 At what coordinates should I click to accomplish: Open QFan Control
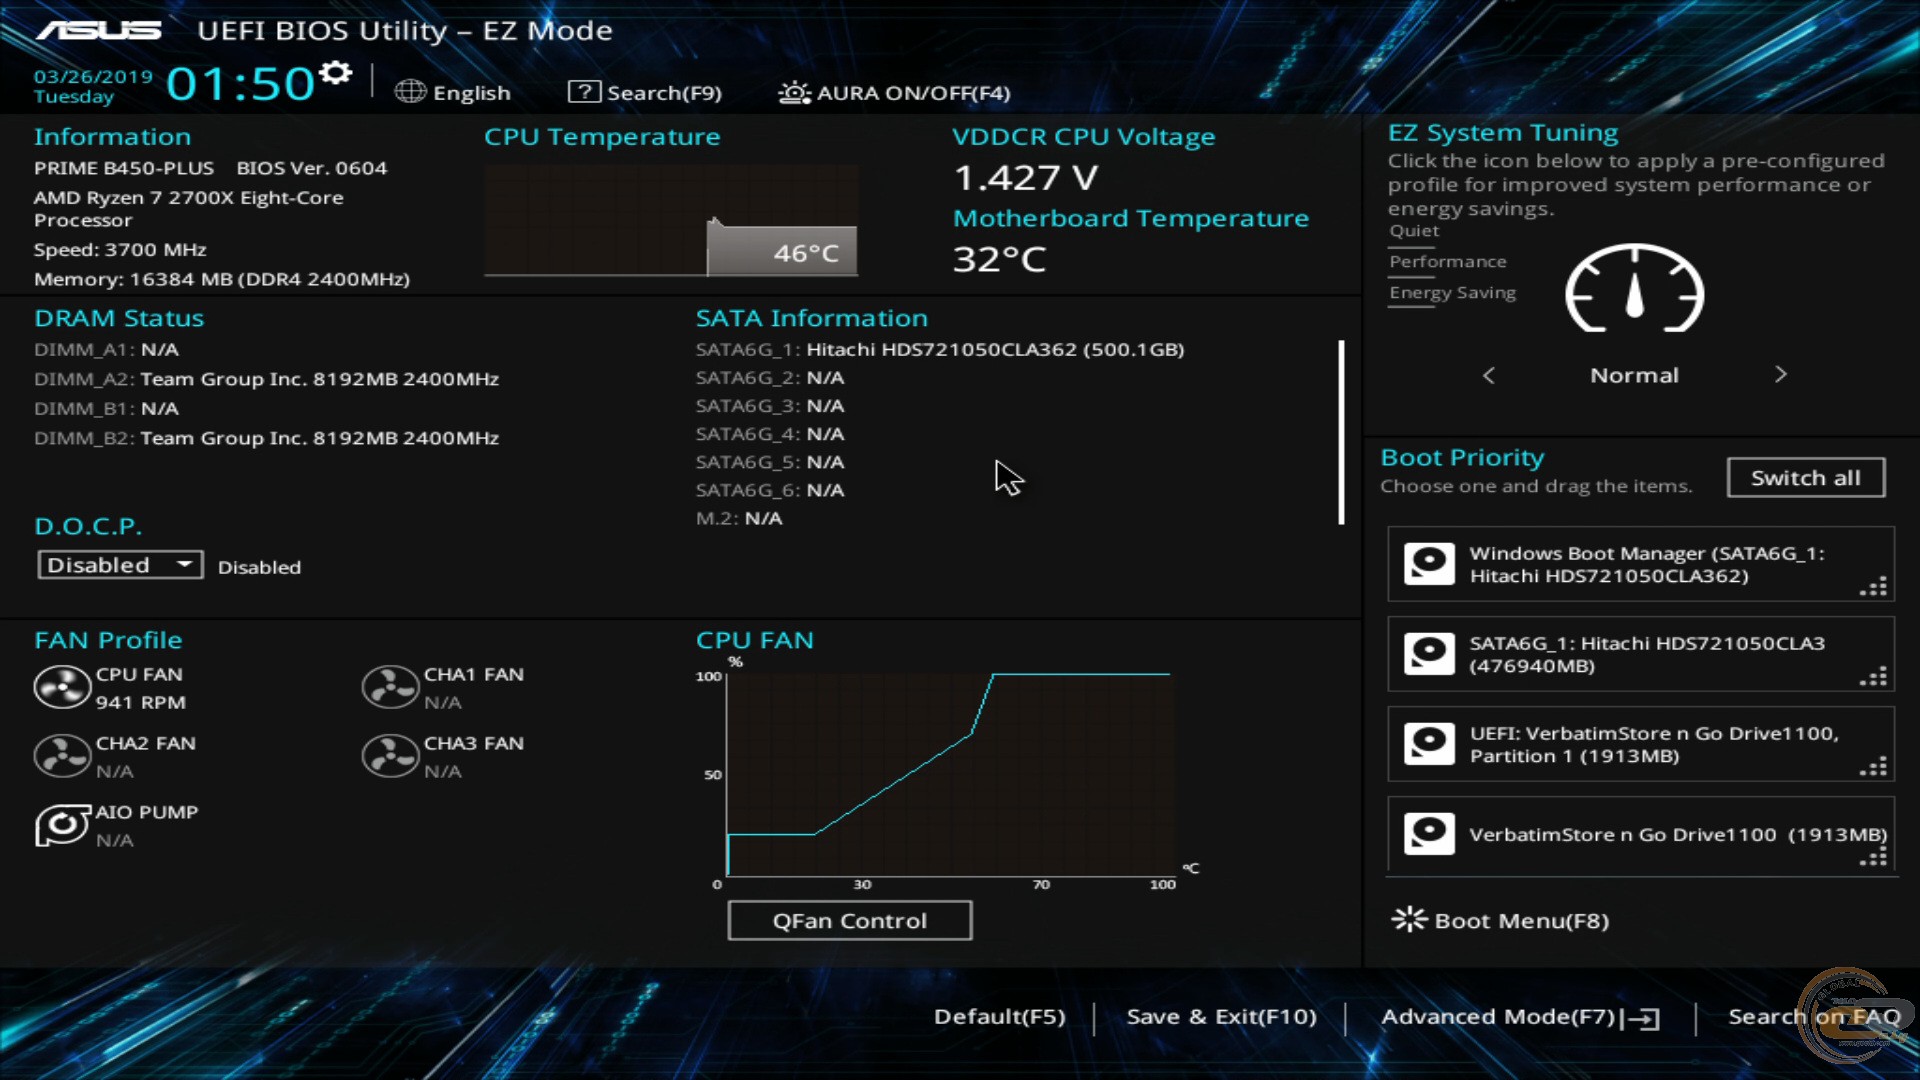pos(849,920)
